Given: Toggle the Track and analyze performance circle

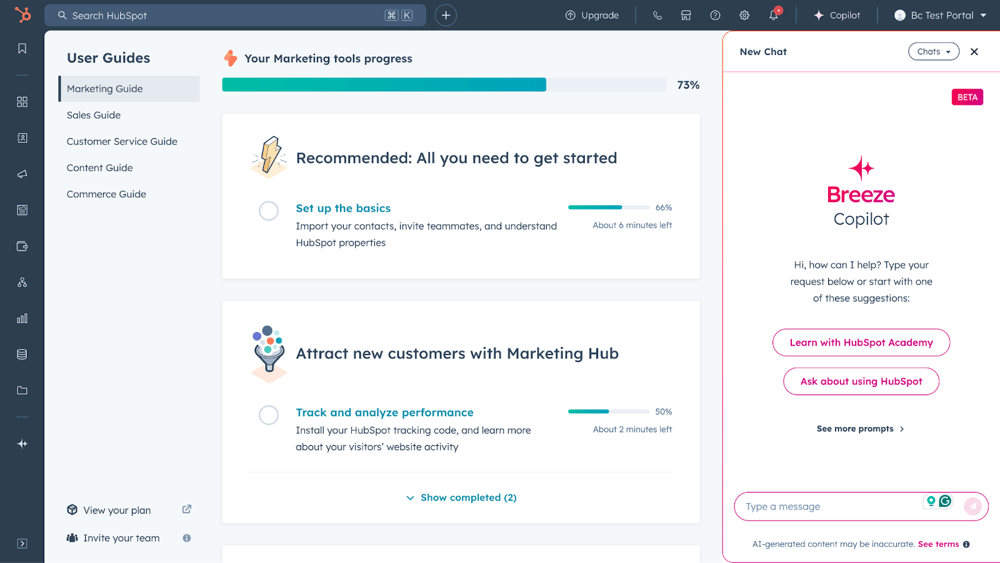Looking at the screenshot, I should (268, 415).
